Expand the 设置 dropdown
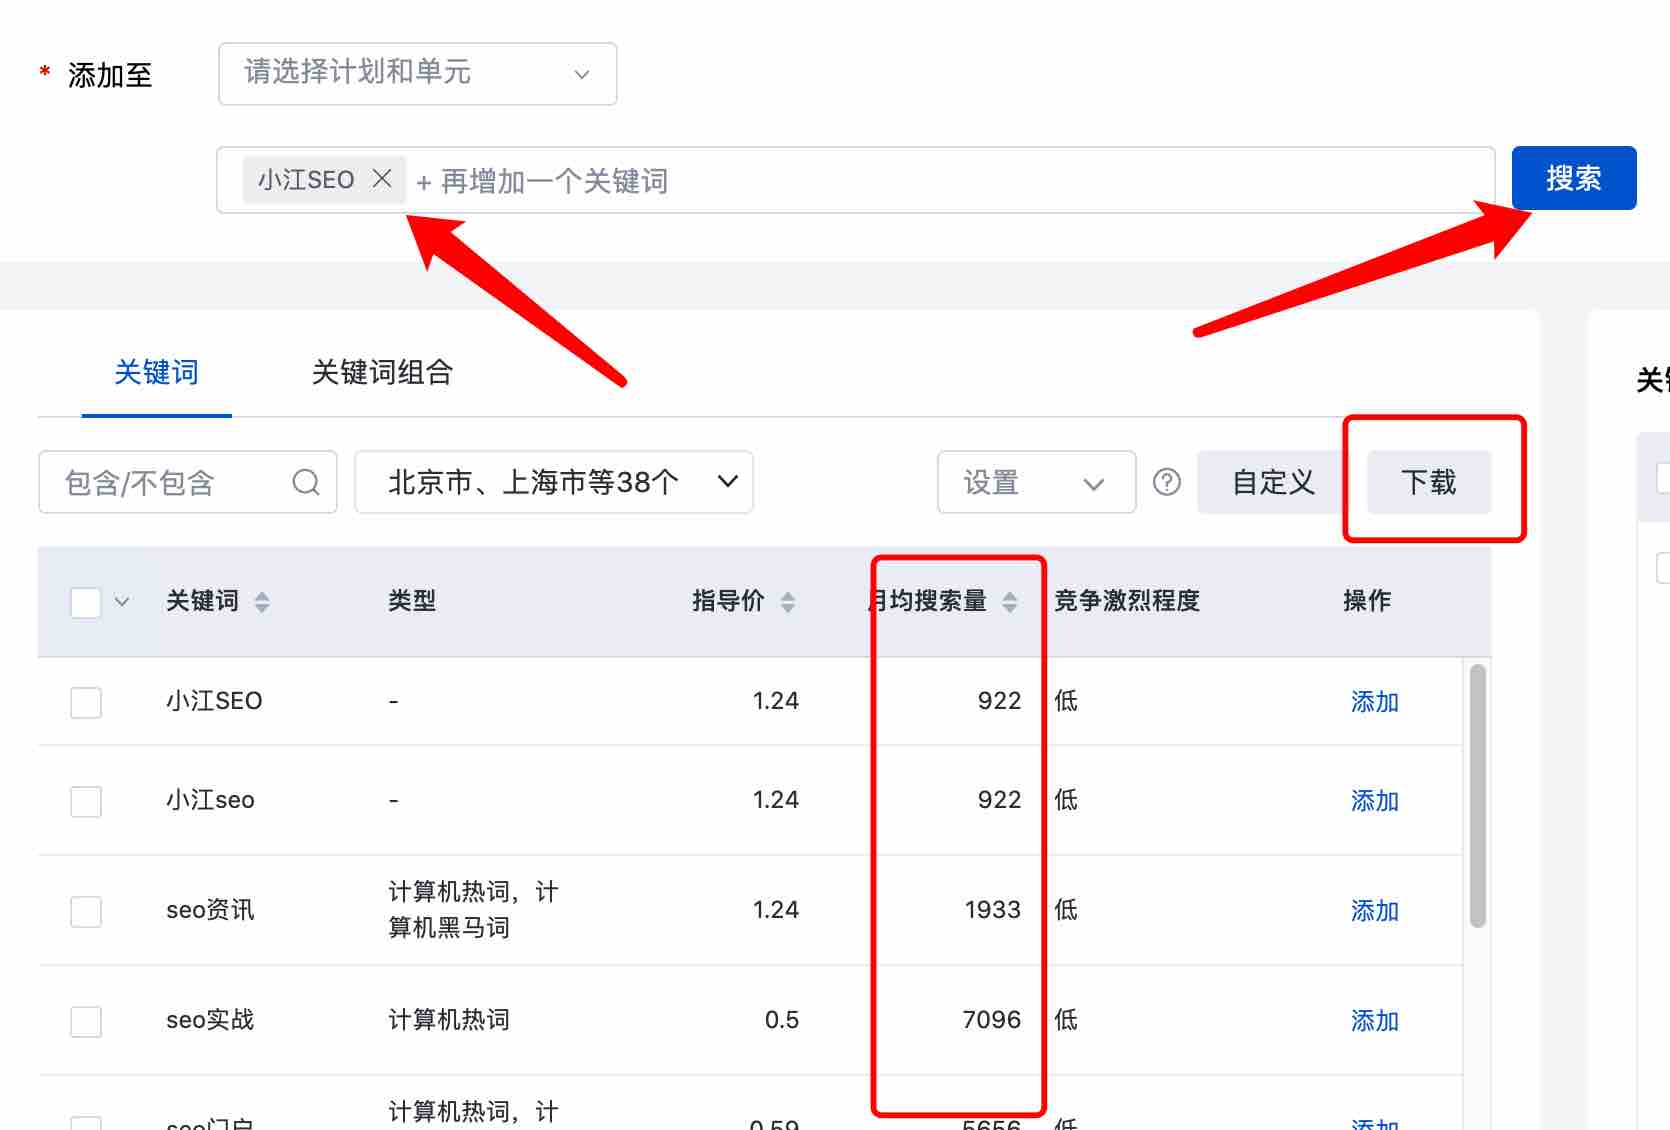The height and width of the screenshot is (1130, 1670). click(1035, 483)
